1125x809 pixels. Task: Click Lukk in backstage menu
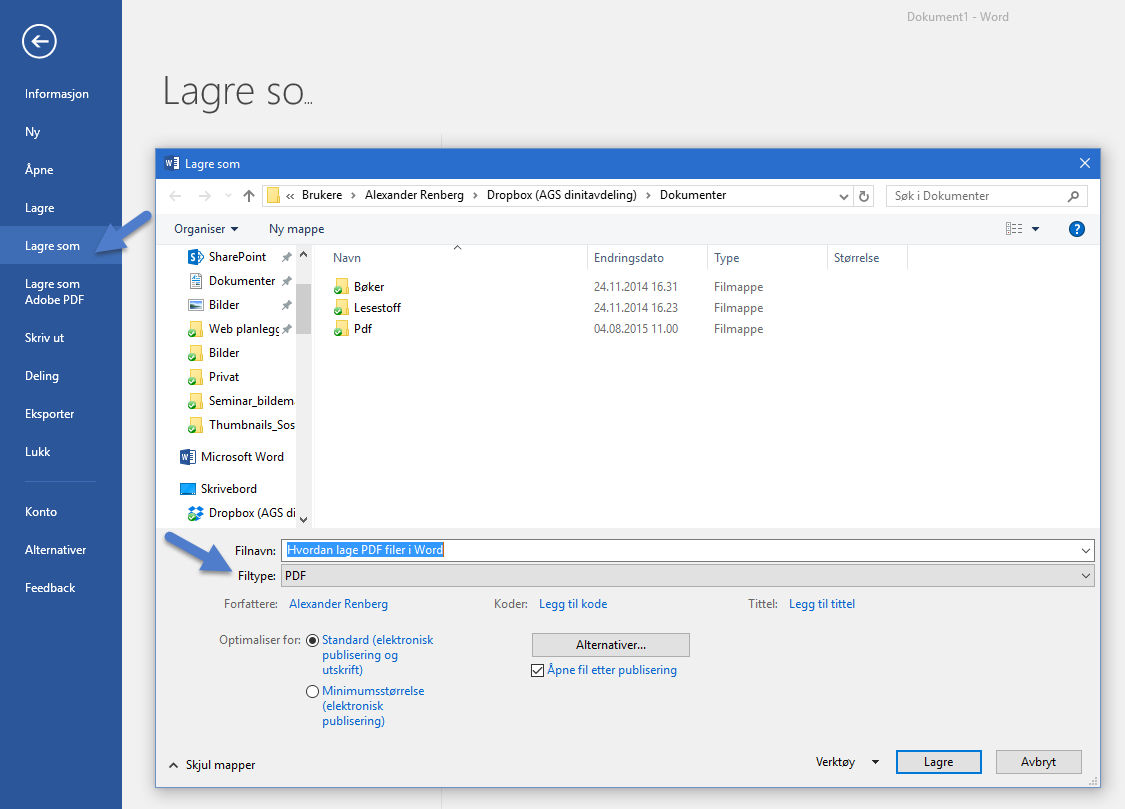coord(37,452)
